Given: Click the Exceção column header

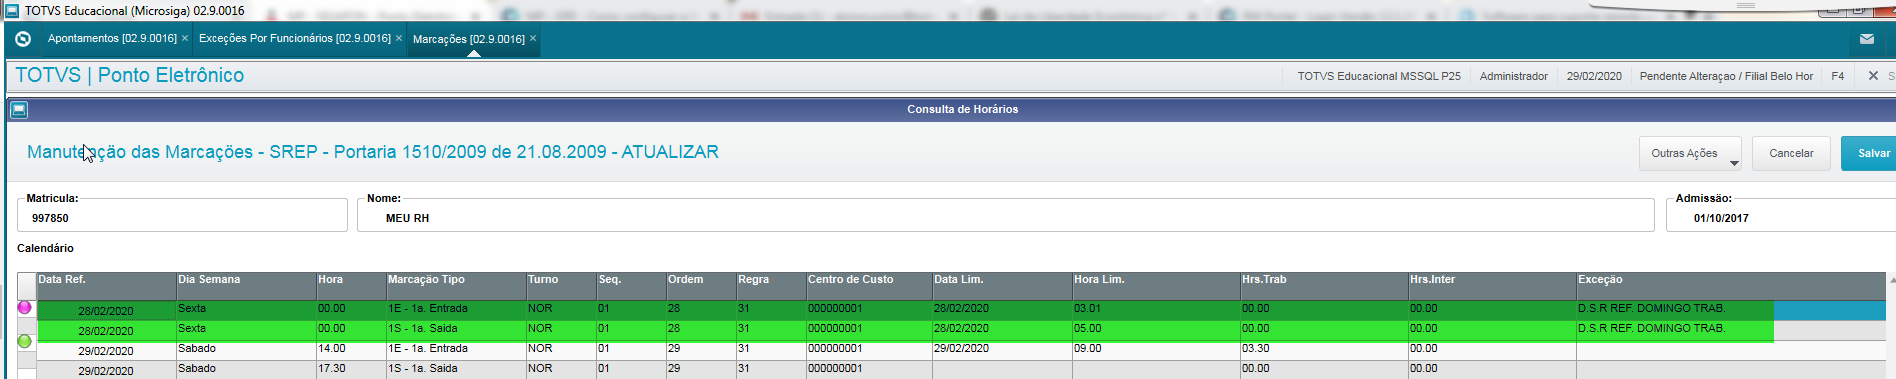Looking at the screenshot, I should 1730,286.
